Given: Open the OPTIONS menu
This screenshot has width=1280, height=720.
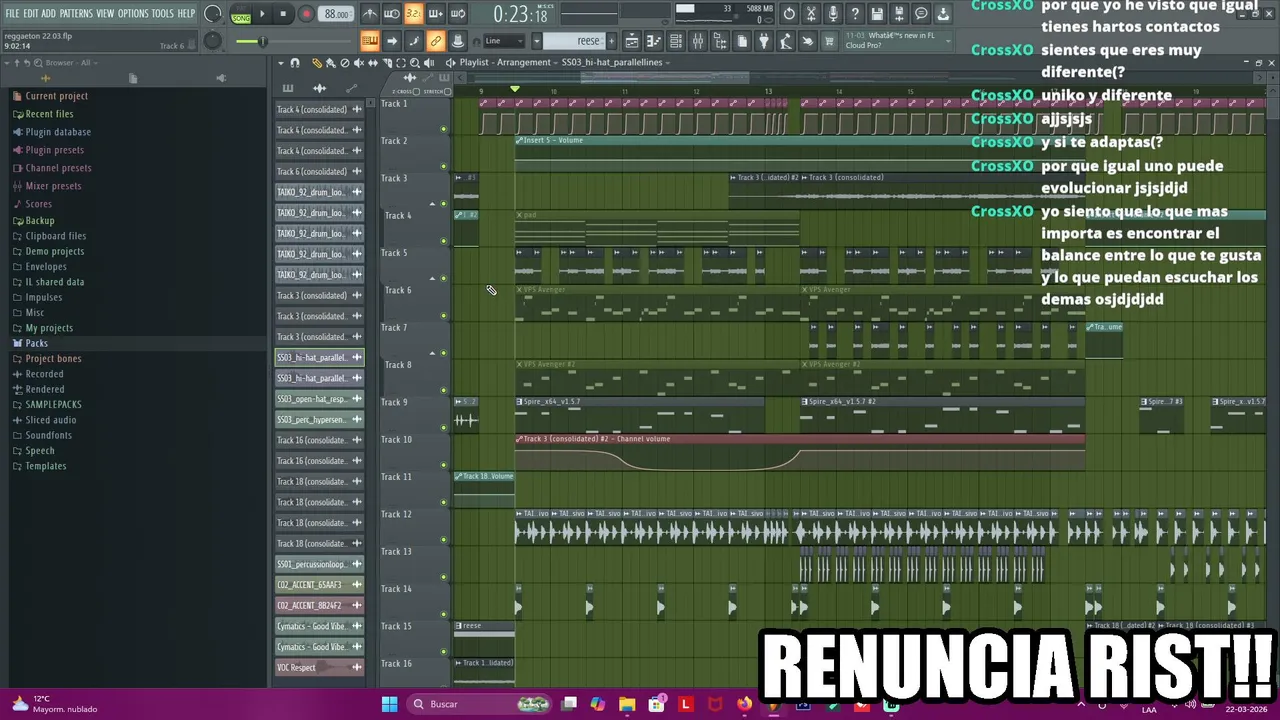Looking at the screenshot, I should 133,13.
